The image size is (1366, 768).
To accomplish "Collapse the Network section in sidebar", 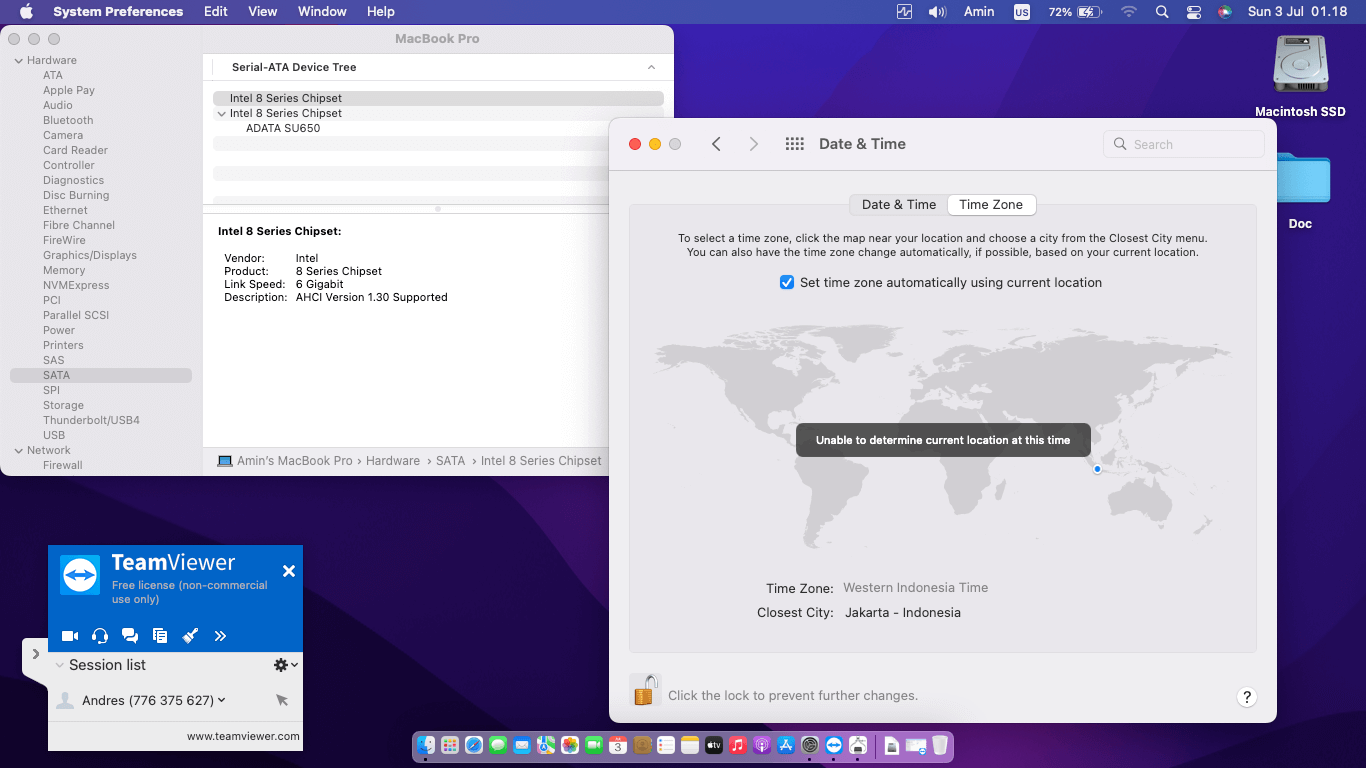I will [x=17, y=450].
